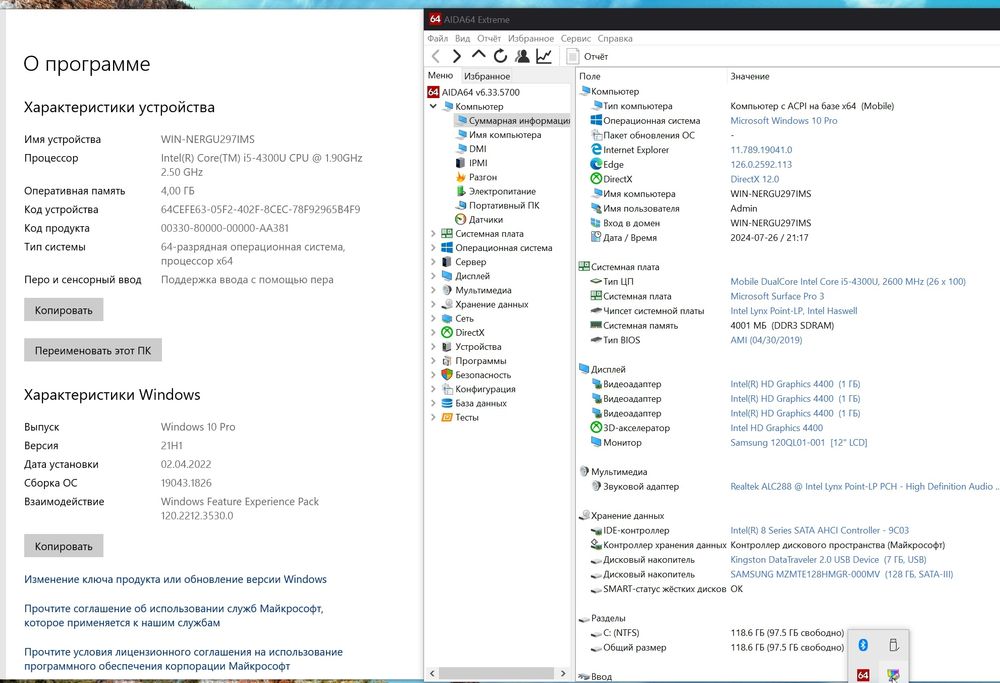
Task: Open the Разгон tree item
Action: point(476,177)
